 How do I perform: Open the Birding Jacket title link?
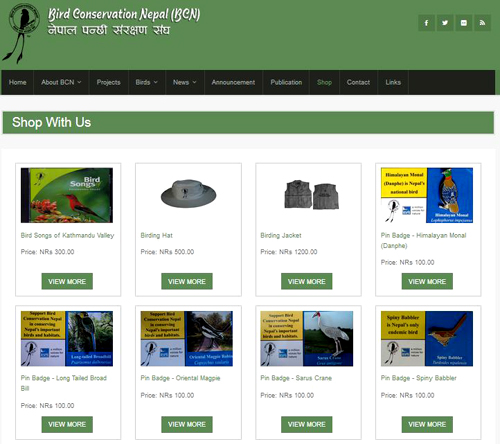[281, 236]
